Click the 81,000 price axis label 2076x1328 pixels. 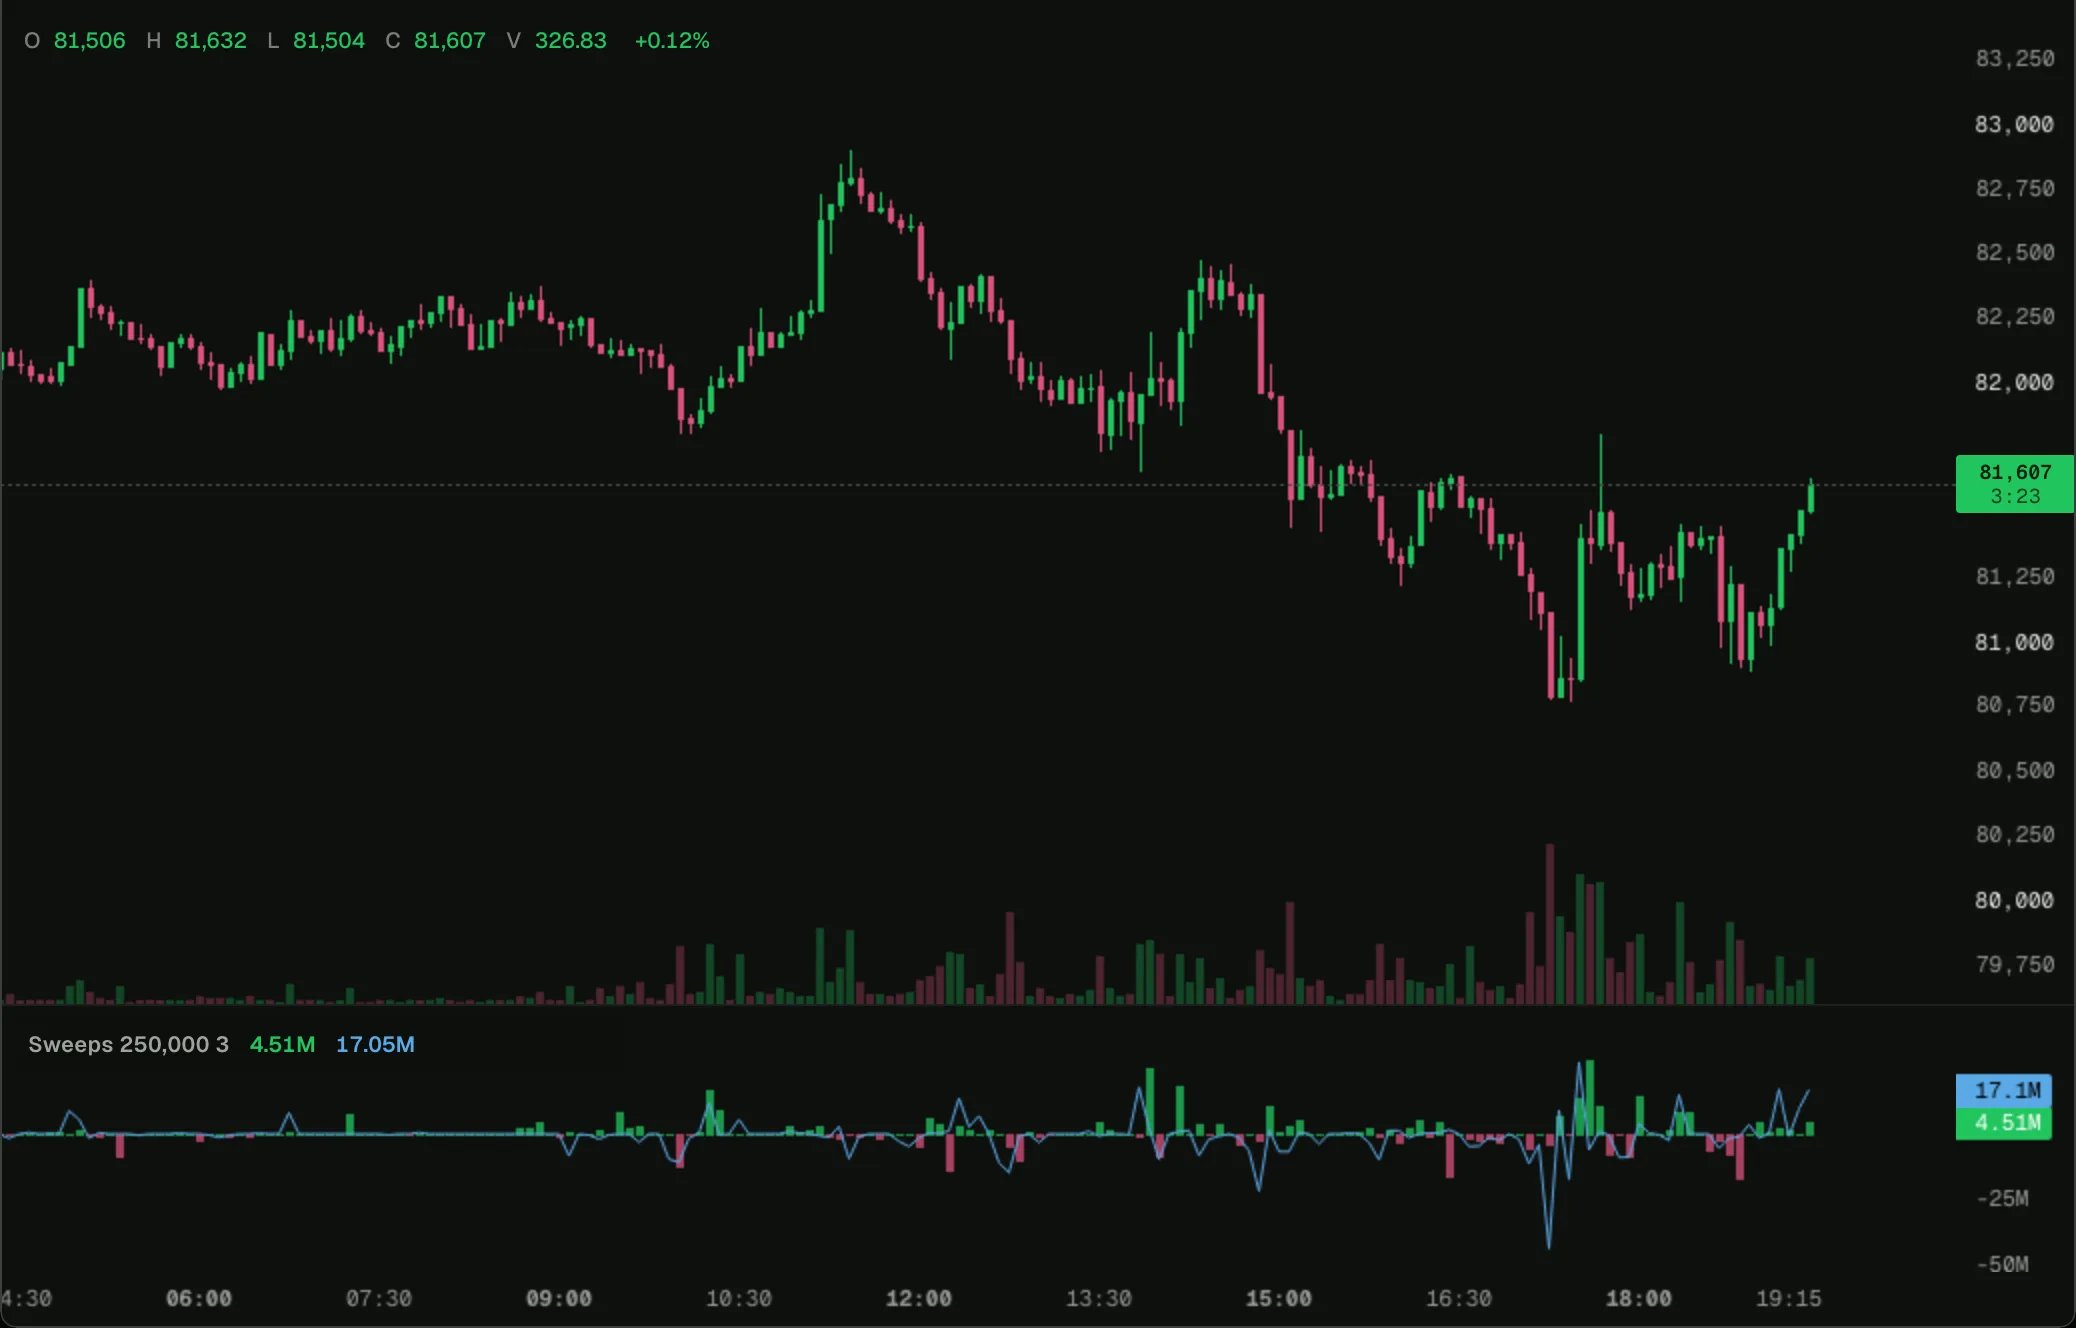tap(2014, 642)
